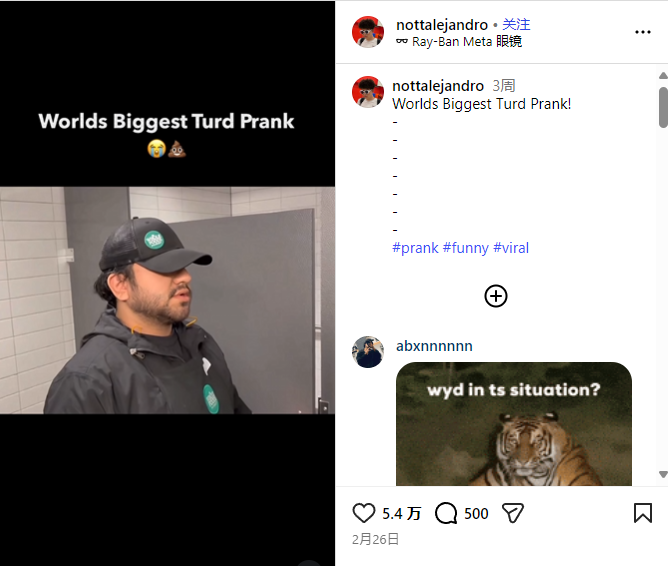Open comments via speech bubble icon
668x566 pixels.
[446, 513]
